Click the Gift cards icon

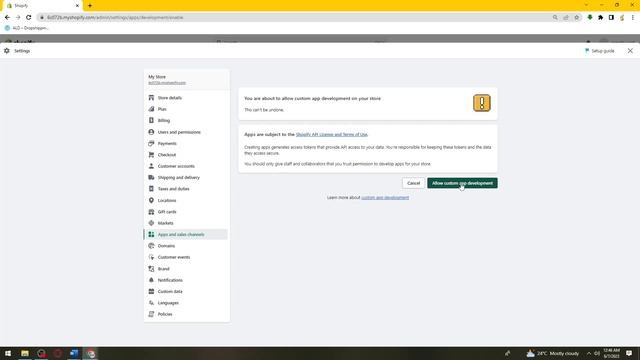point(151,212)
